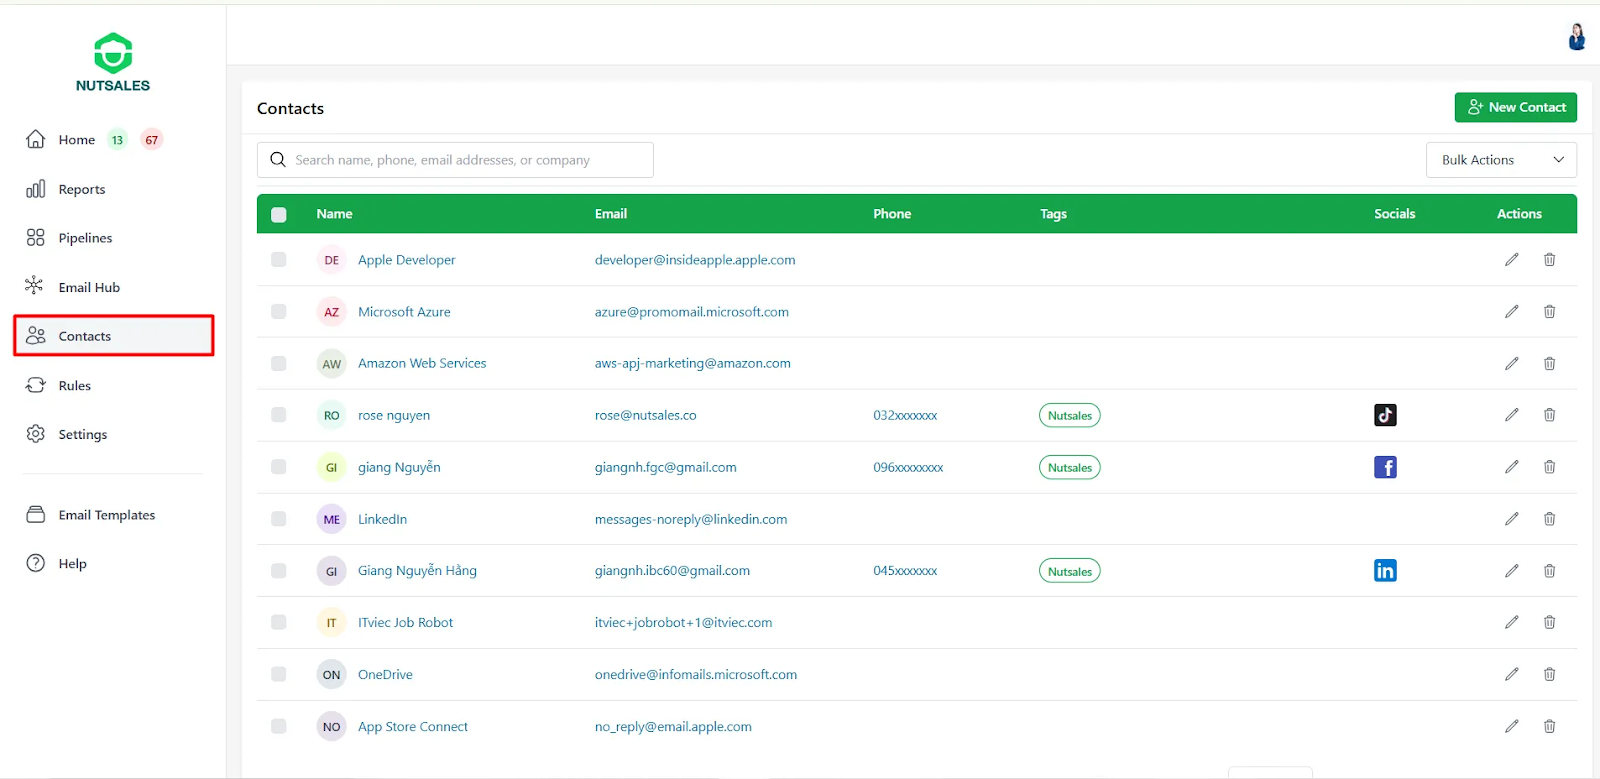The height and width of the screenshot is (779, 1600).
Task: Open the ITviec Job Robot contact name
Action: click(405, 623)
